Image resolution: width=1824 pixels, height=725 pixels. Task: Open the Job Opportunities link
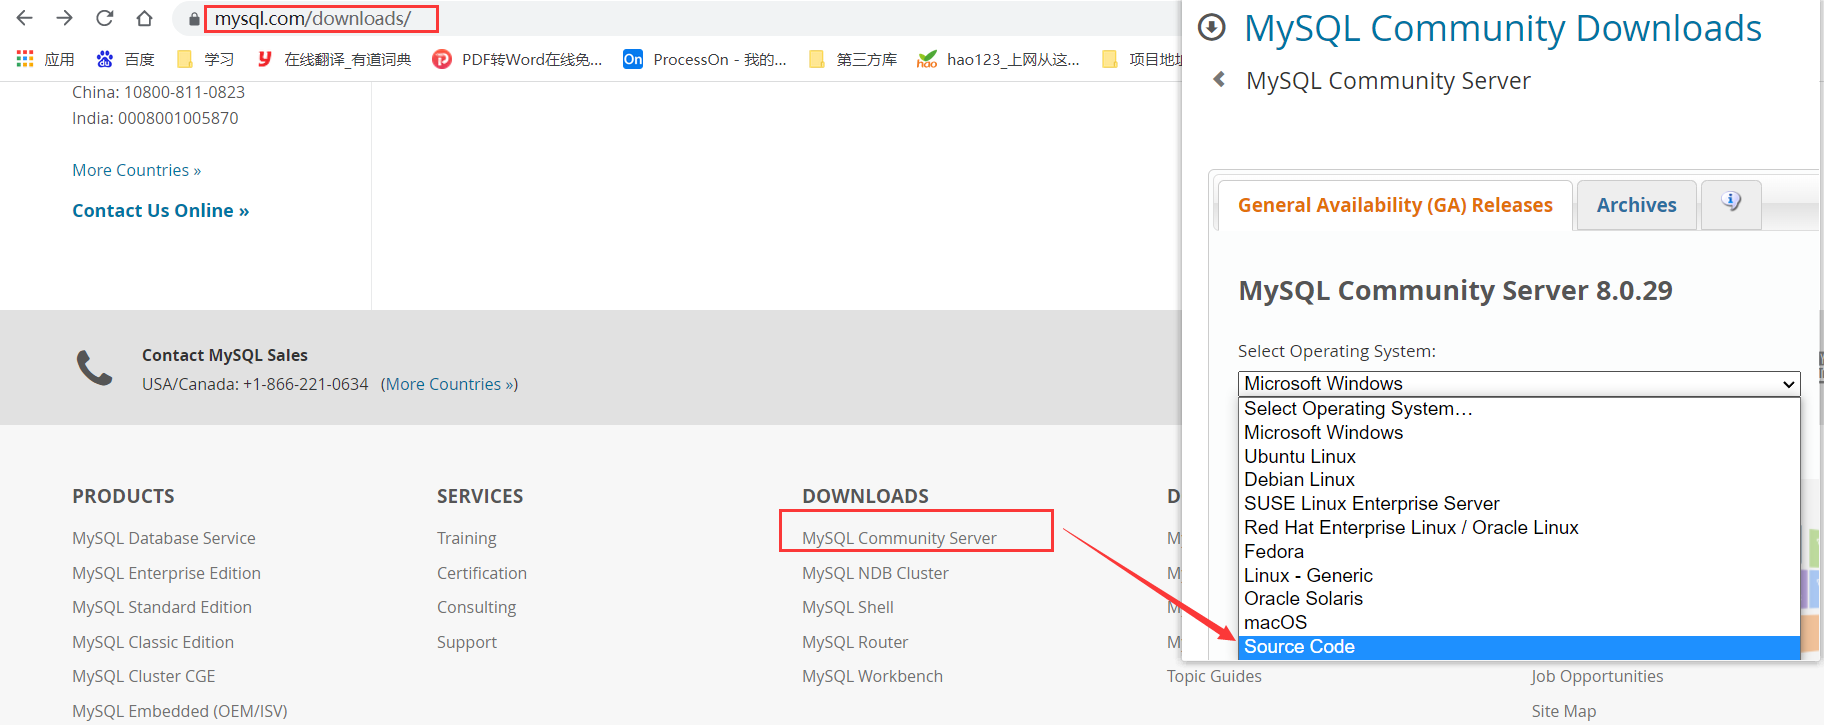tap(1597, 676)
